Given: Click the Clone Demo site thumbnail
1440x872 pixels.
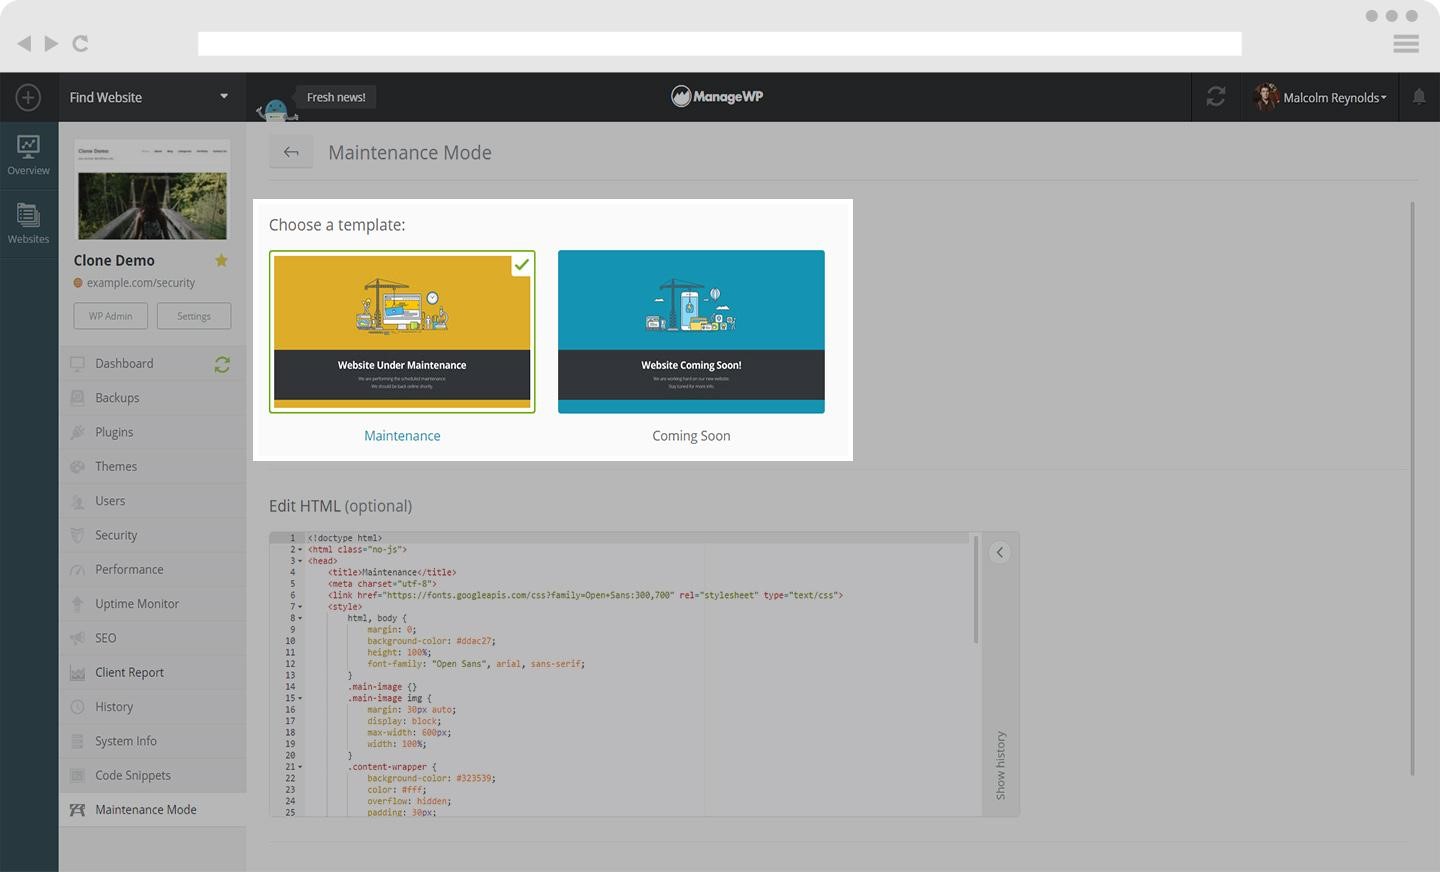Looking at the screenshot, I should tap(152, 190).
